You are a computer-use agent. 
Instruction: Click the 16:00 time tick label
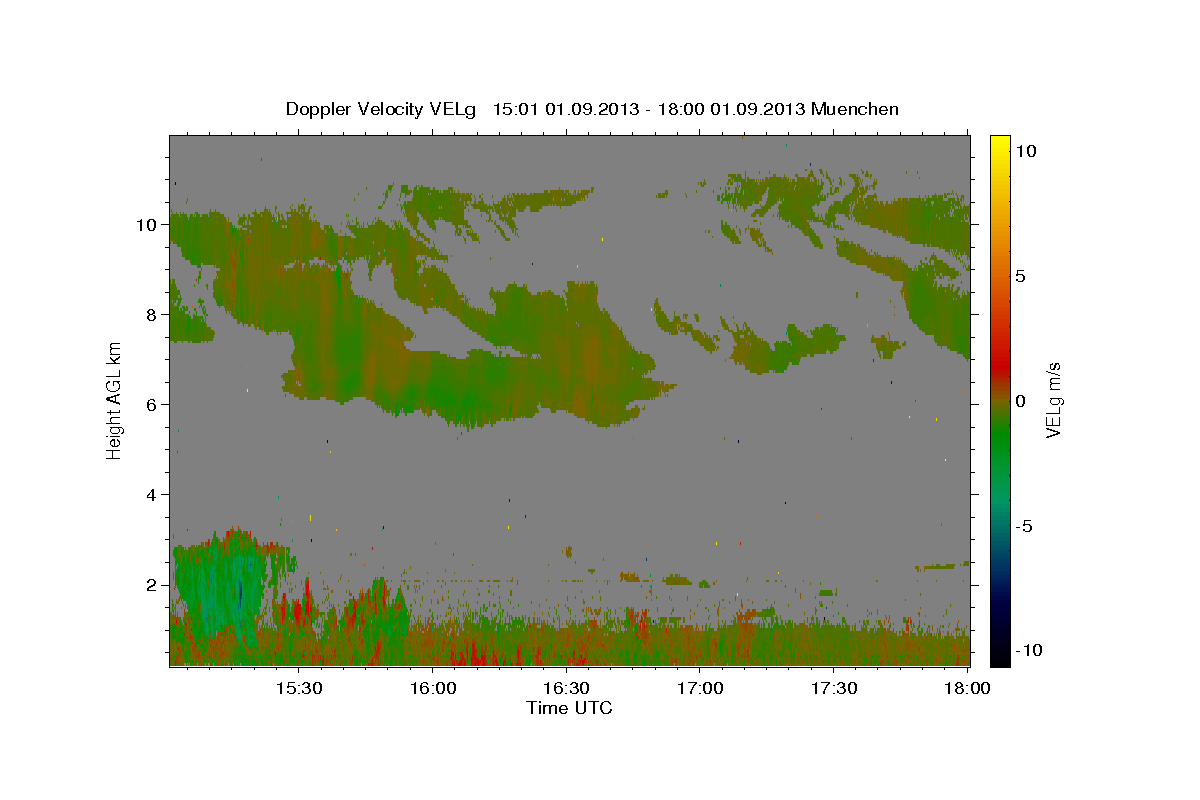click(x=432, y=689)
